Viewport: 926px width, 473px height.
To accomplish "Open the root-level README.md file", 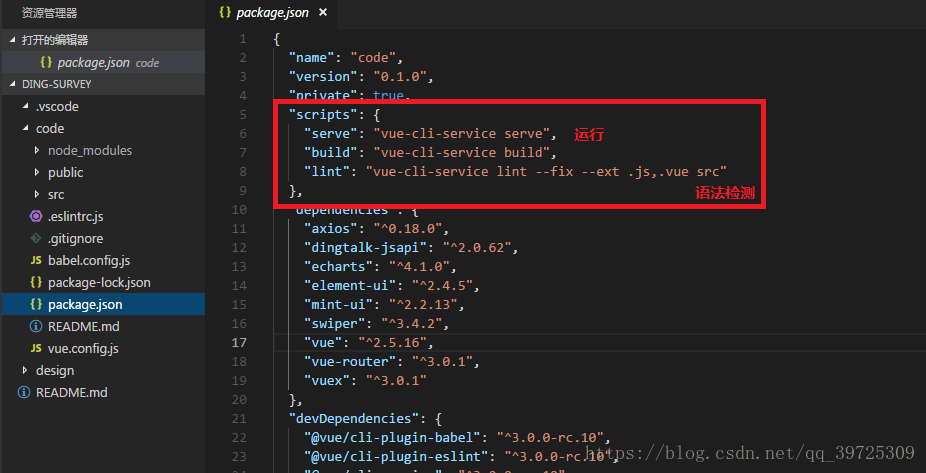I will pyautogui.click(x=71, y=392).
